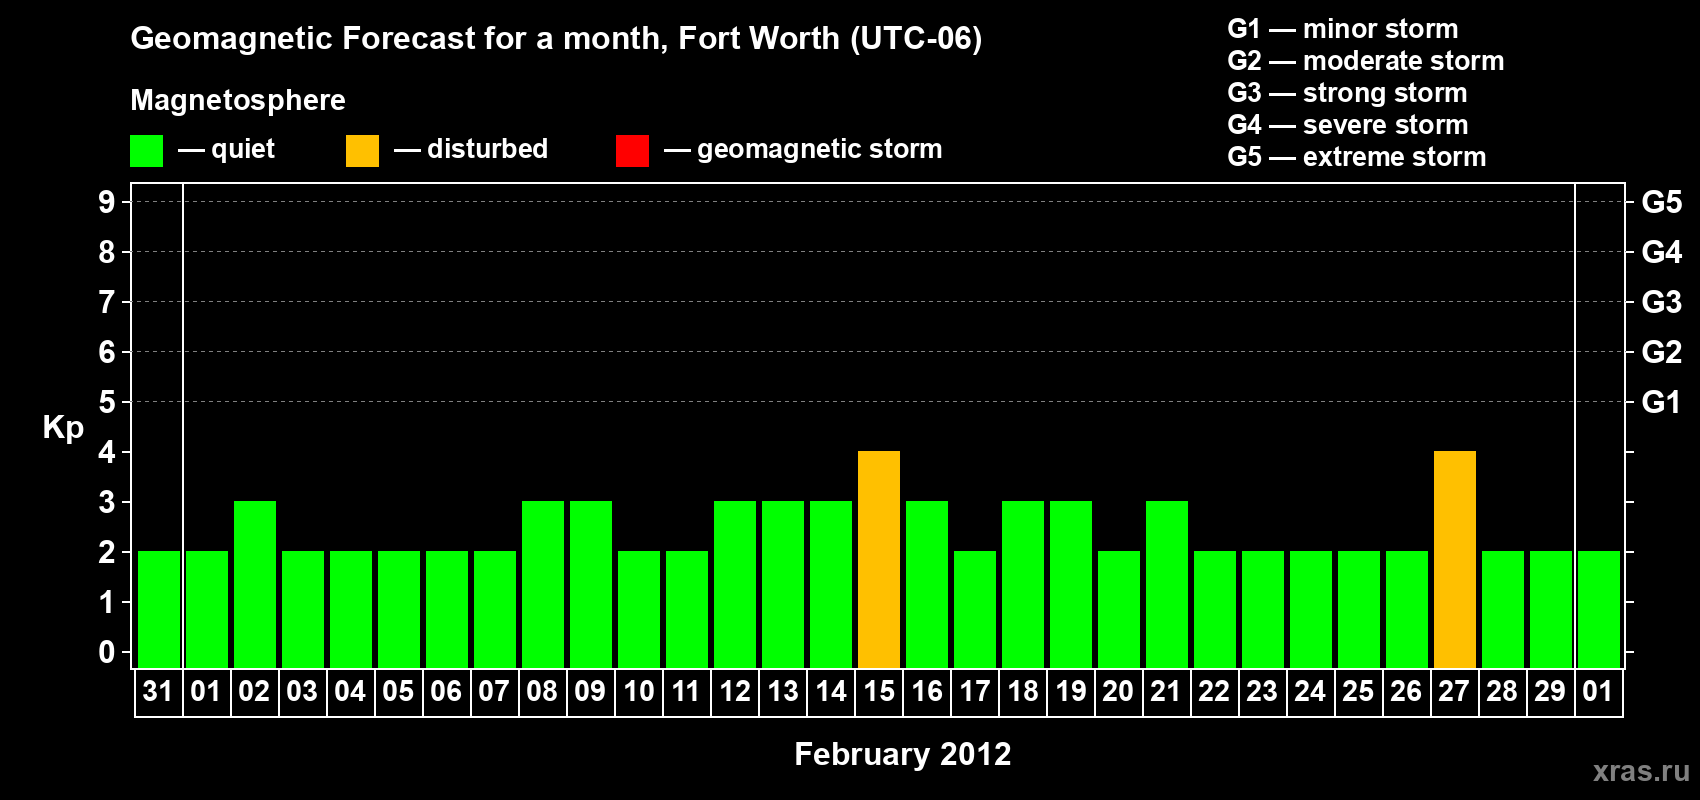1700x800 pixels.
Task: Click the G5 right axis label
Action: pos(1662,202)
